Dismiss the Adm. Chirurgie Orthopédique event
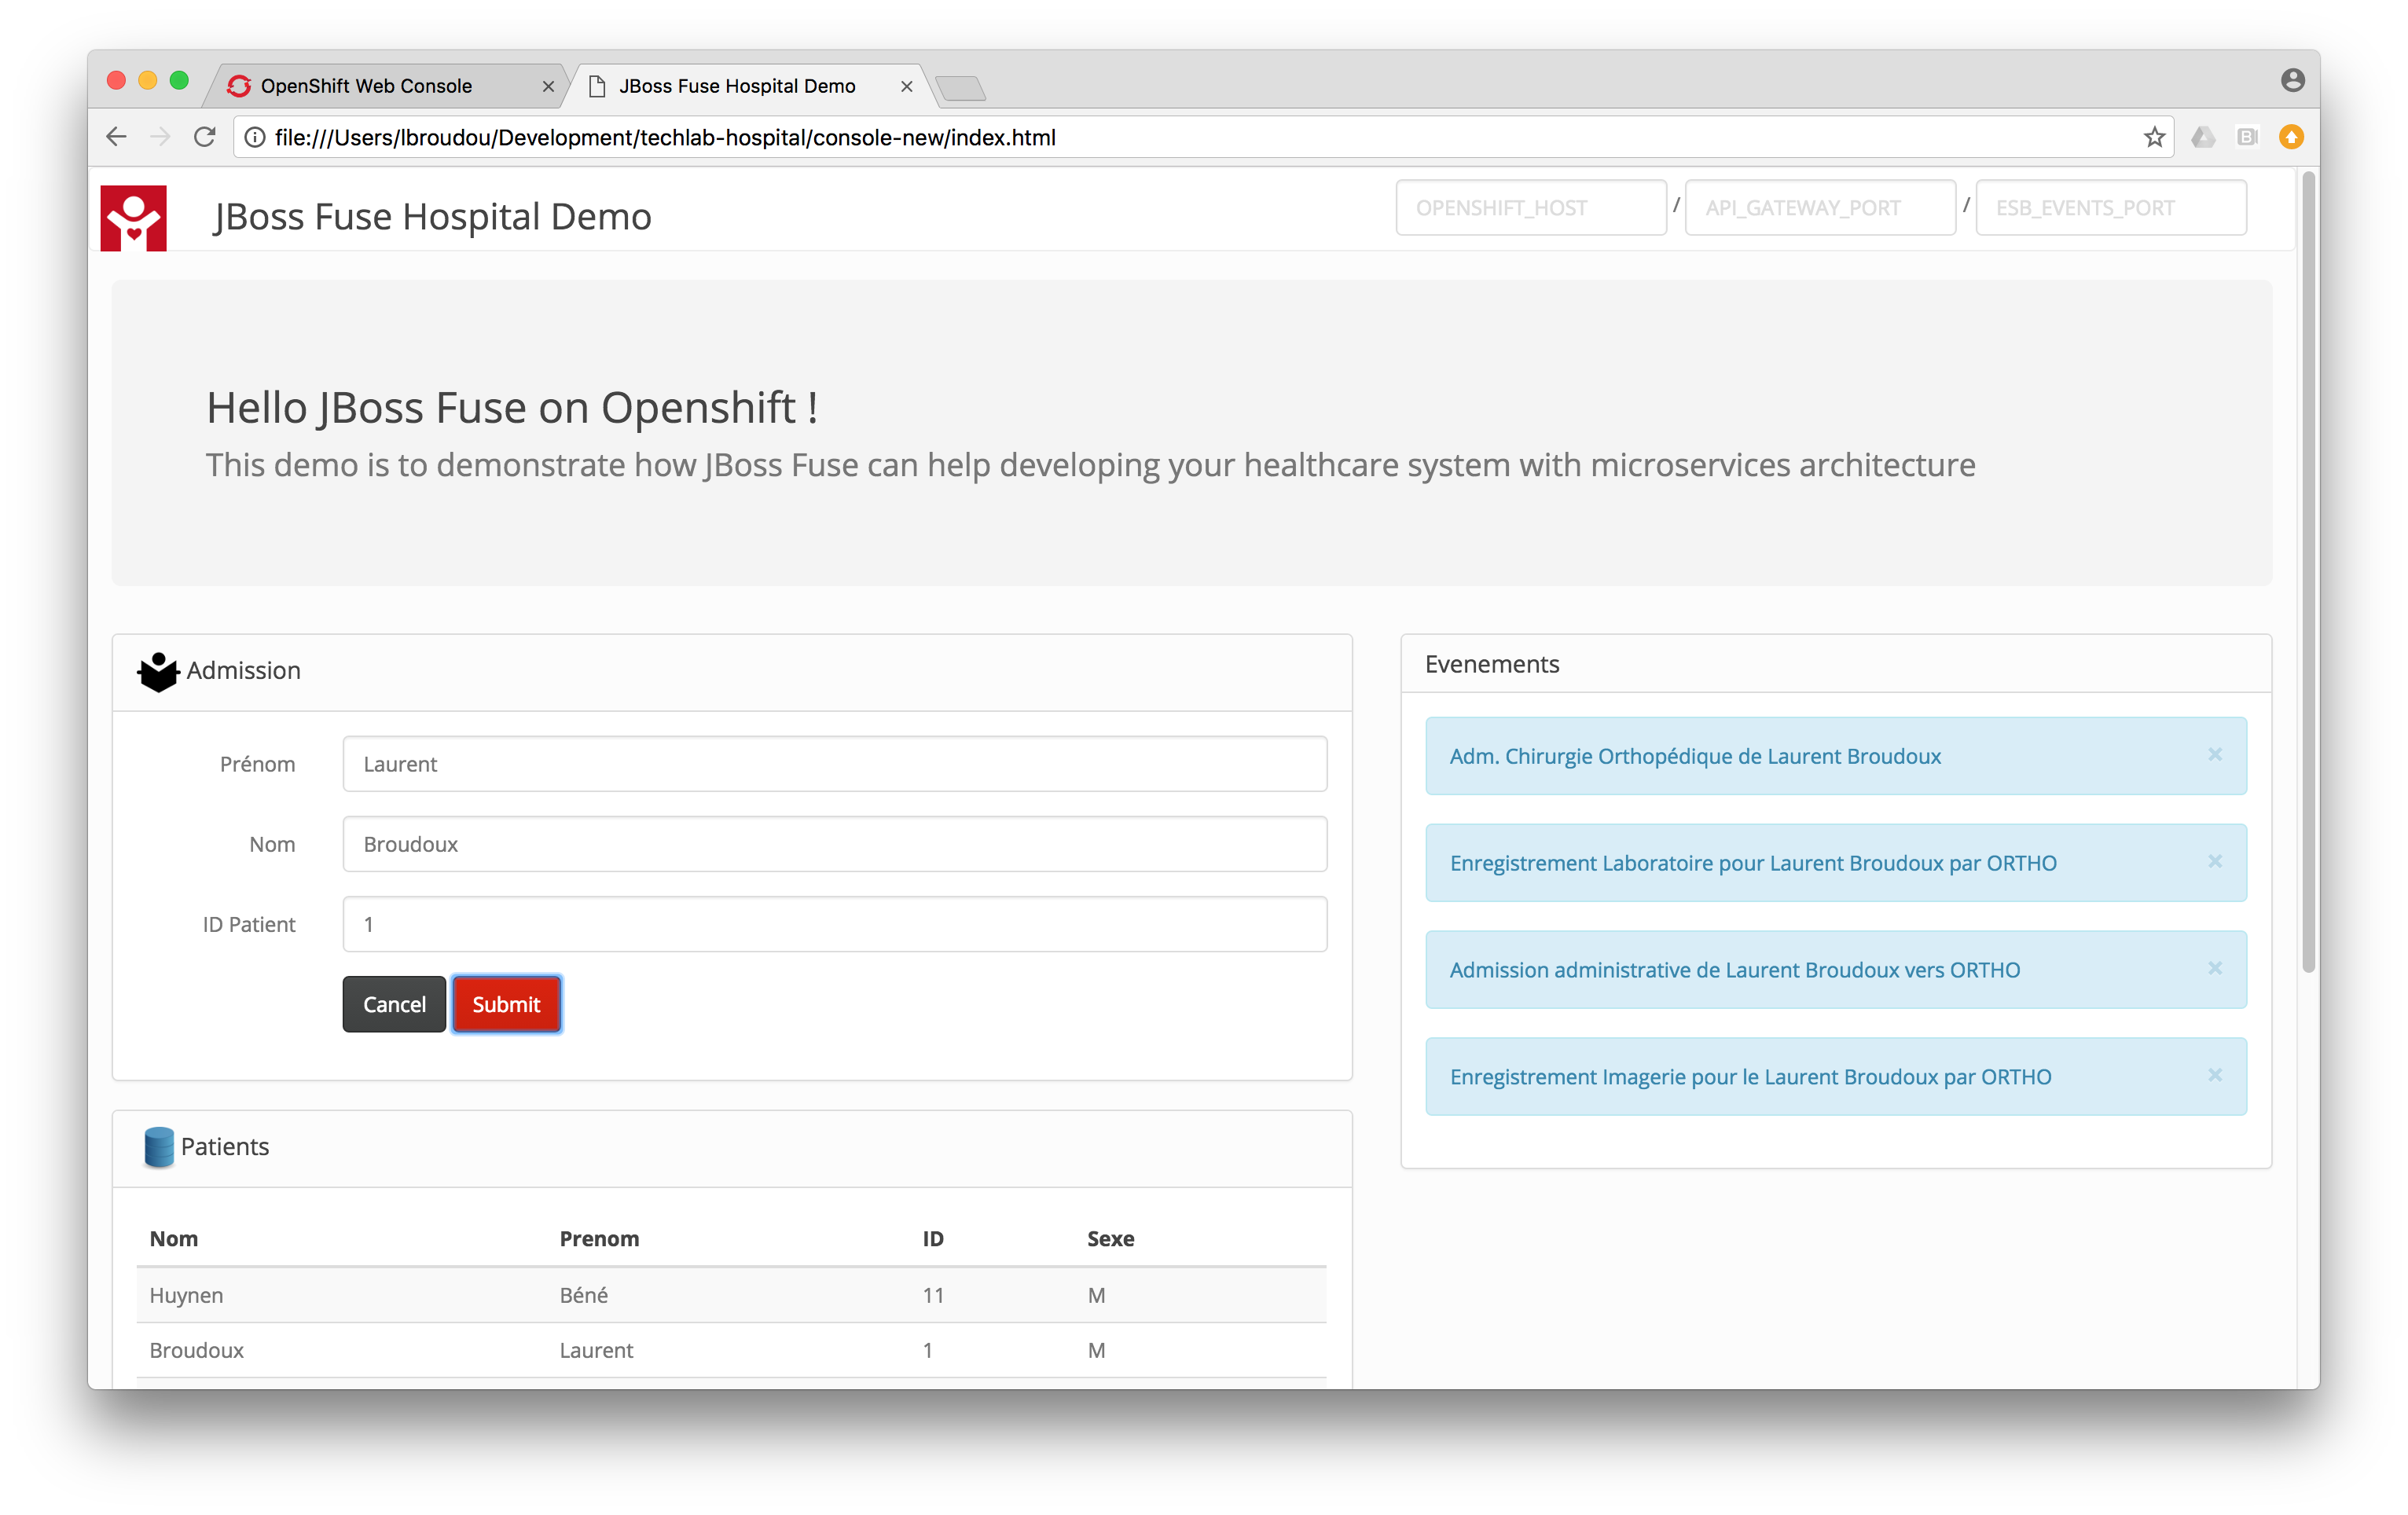 [2215, 755]
